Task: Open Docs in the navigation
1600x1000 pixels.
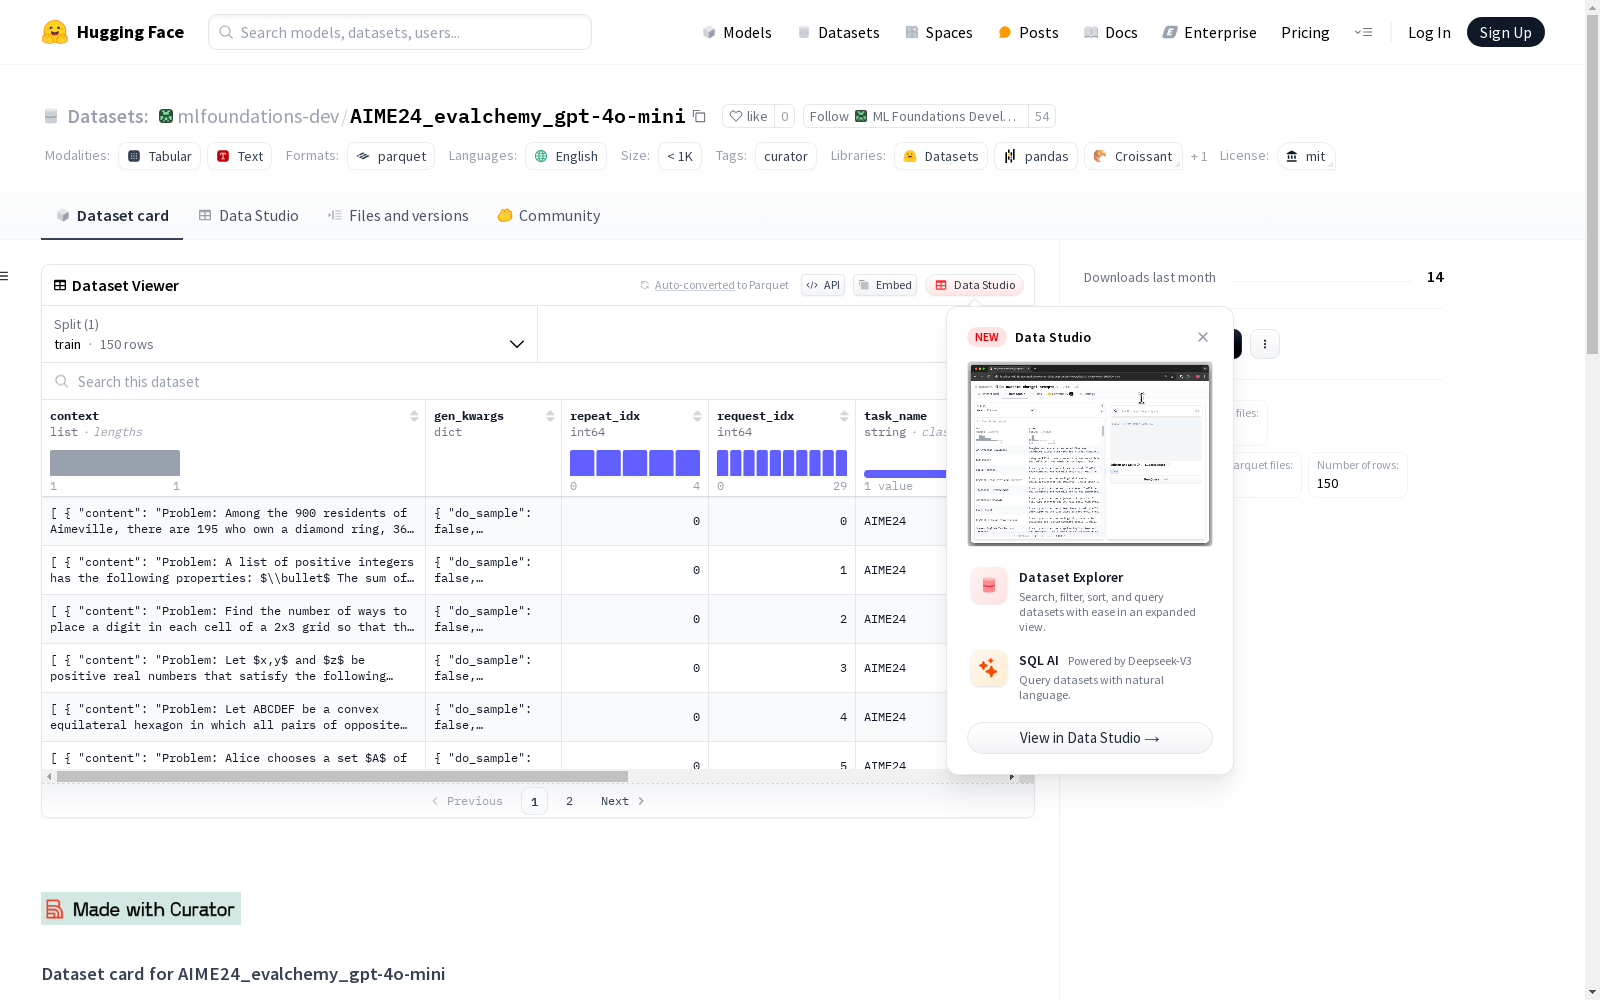Action: (x=1111, y=32)
